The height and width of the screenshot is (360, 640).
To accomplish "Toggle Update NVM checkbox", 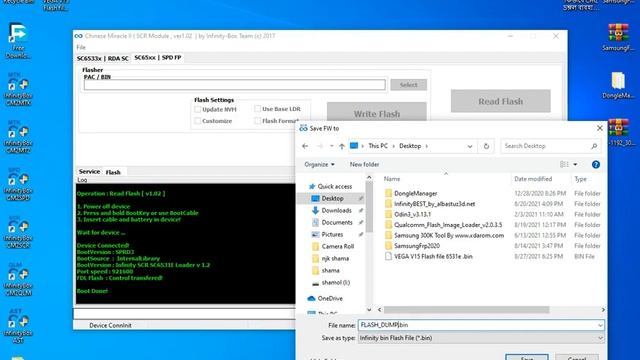I will 198,109.
